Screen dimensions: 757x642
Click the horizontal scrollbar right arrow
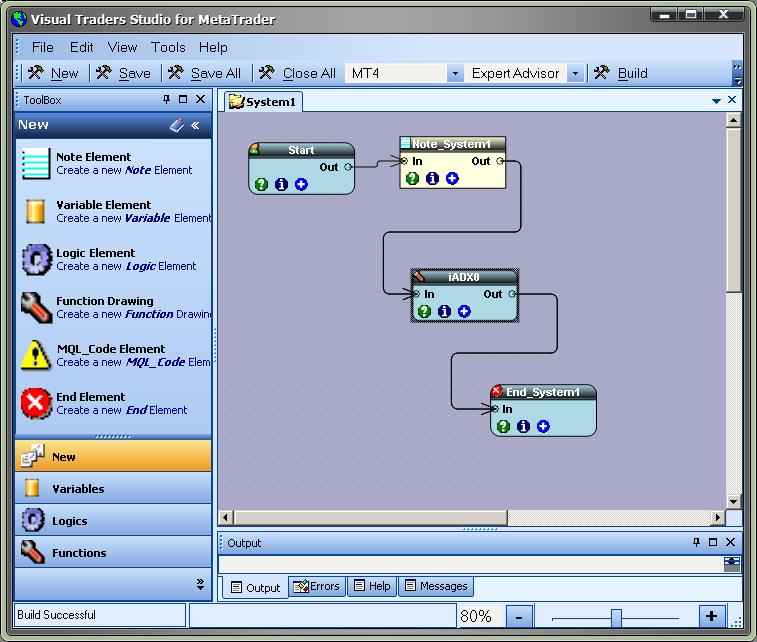(718, 517)
